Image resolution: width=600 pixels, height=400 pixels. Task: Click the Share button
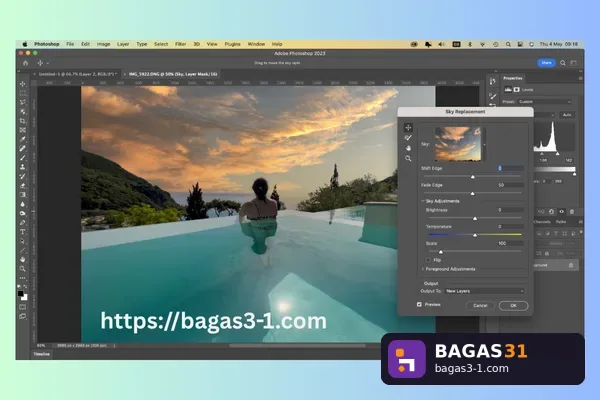[x=546, y=63]
